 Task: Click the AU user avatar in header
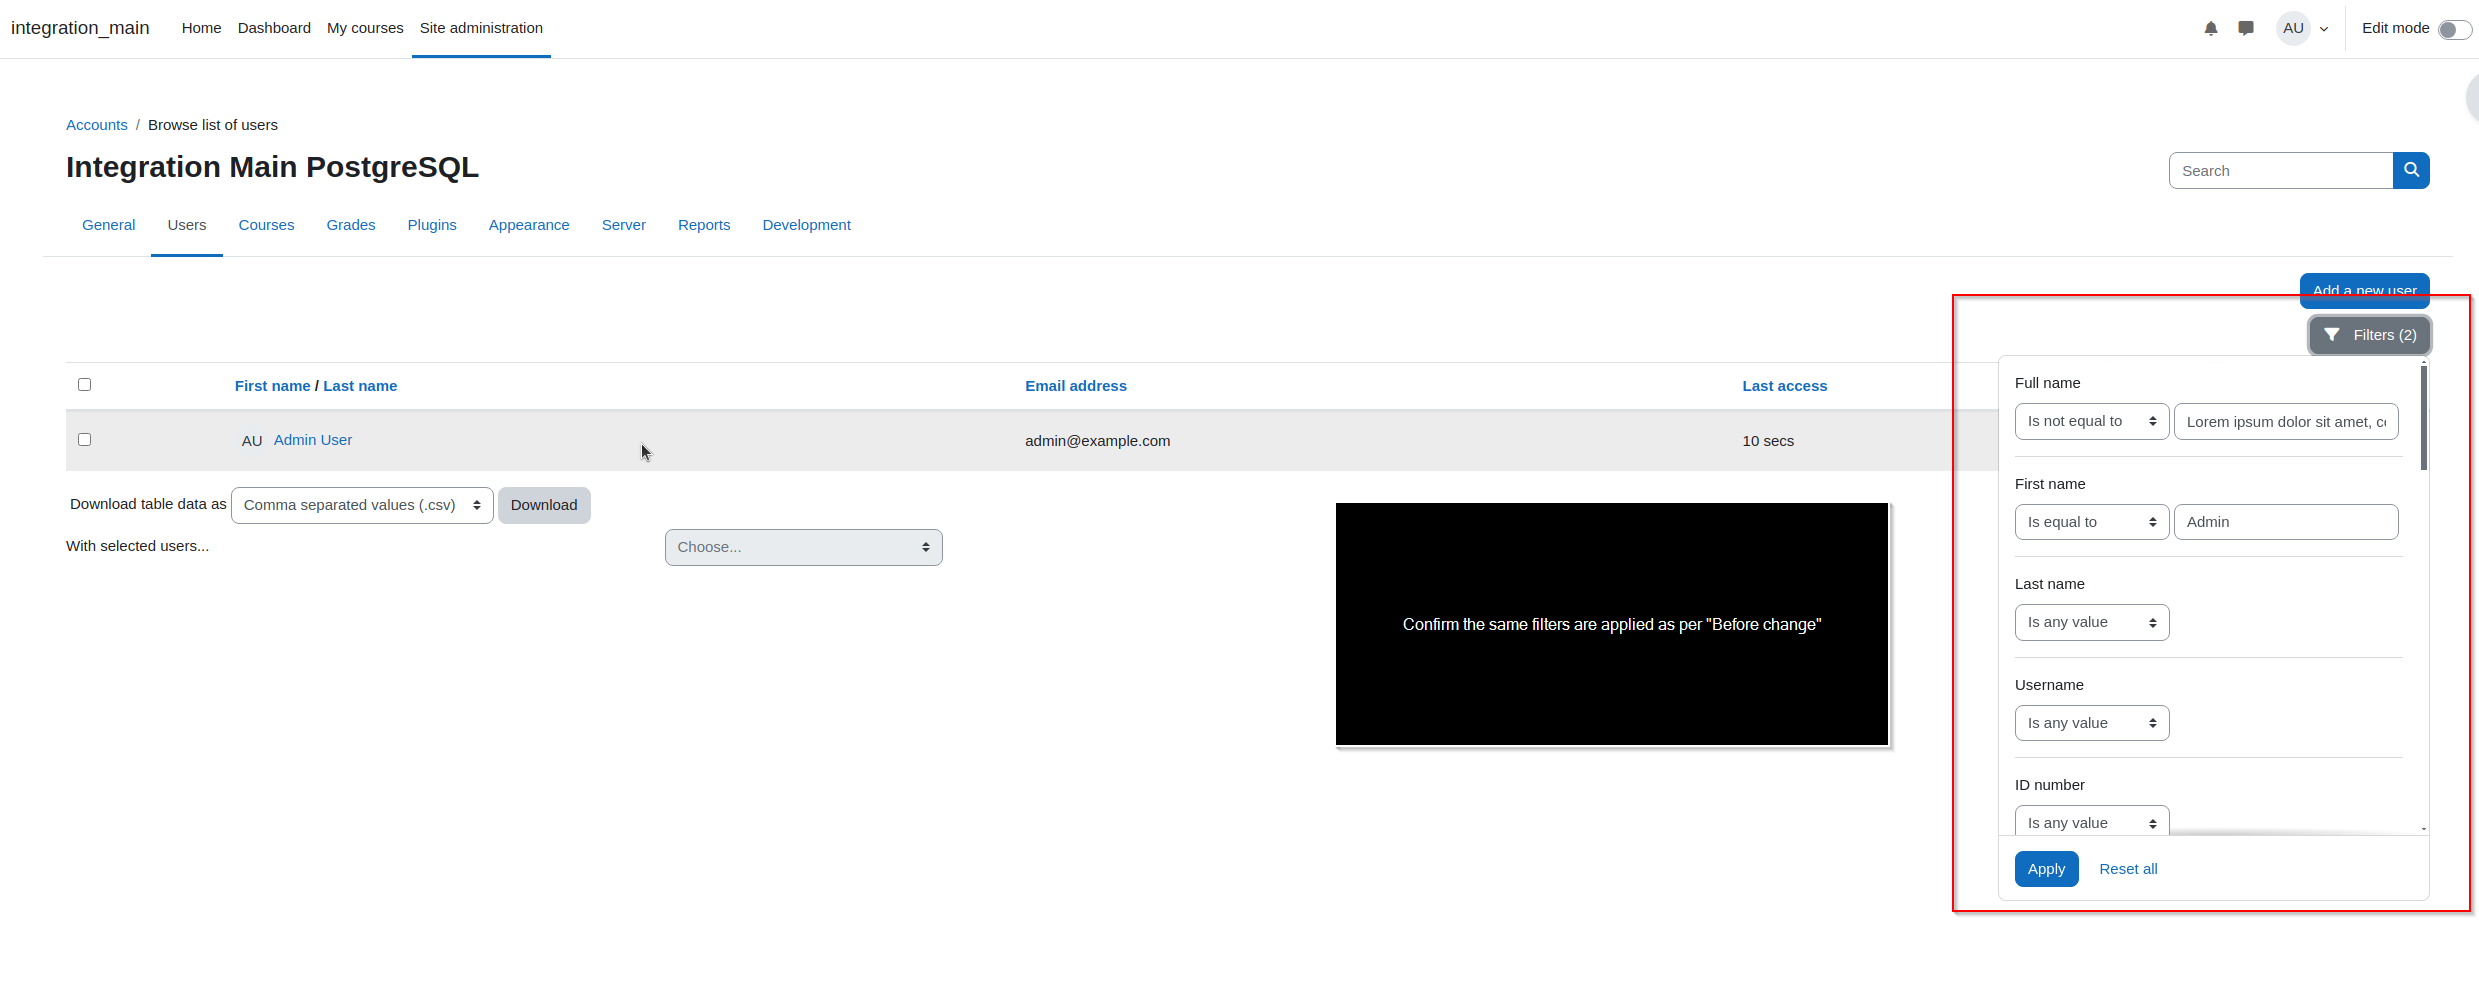click(x=2293, y=28)
